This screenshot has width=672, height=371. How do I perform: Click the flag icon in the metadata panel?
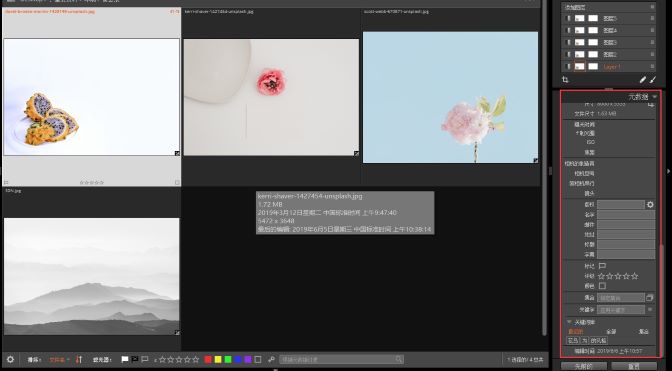[602, 266]
